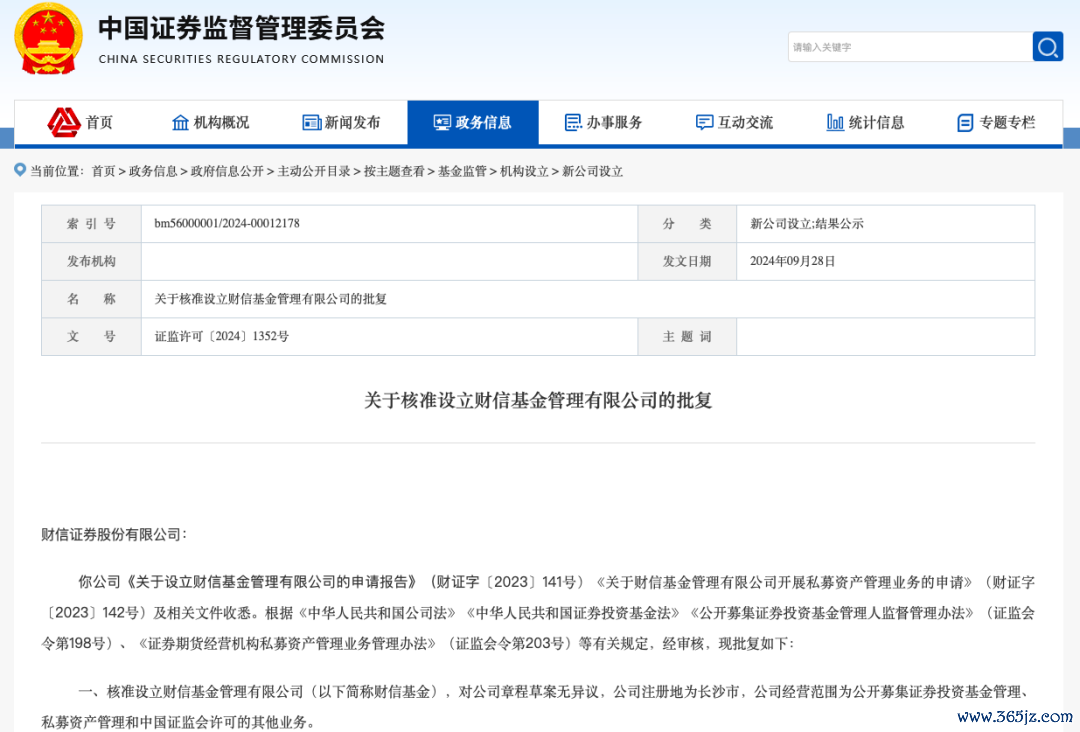Click the building icon beside 机构概况
This screenshot has height=732, width=1080.
180,122
